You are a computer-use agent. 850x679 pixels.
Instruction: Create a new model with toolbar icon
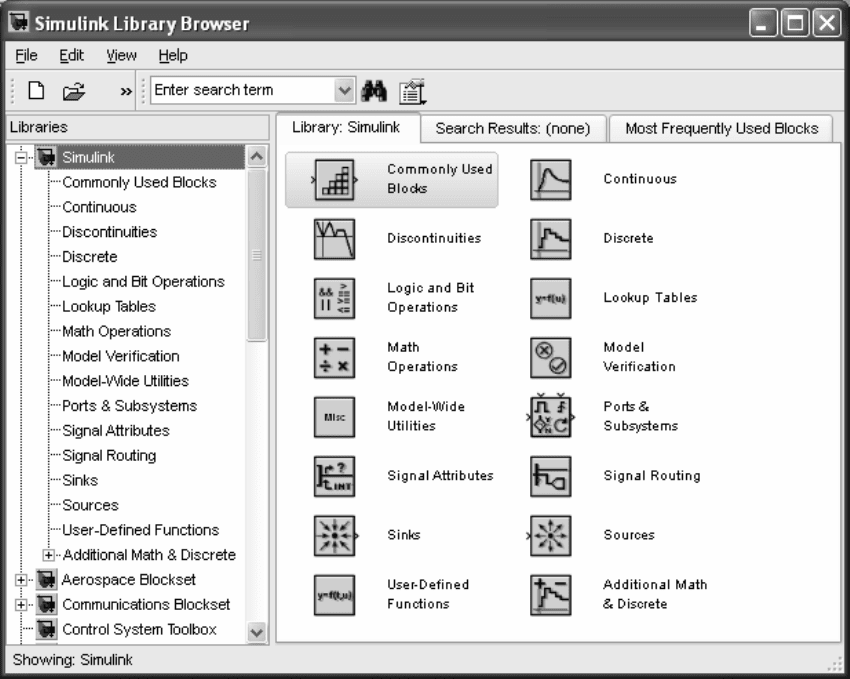[36, 90]
